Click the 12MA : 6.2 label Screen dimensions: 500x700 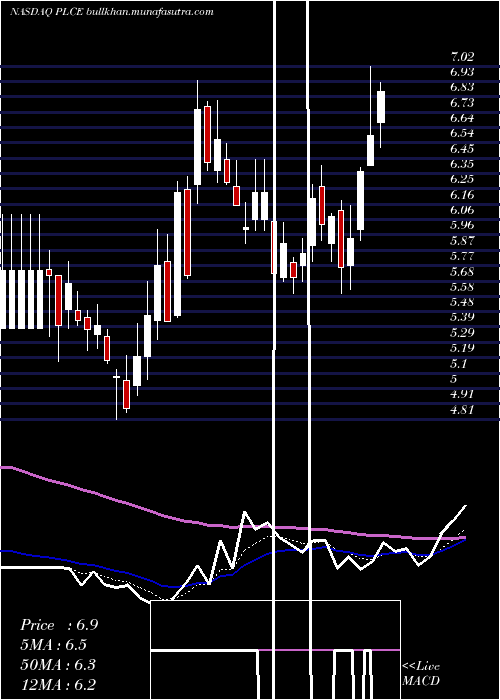pyautogui.click(x=58, y=685)
